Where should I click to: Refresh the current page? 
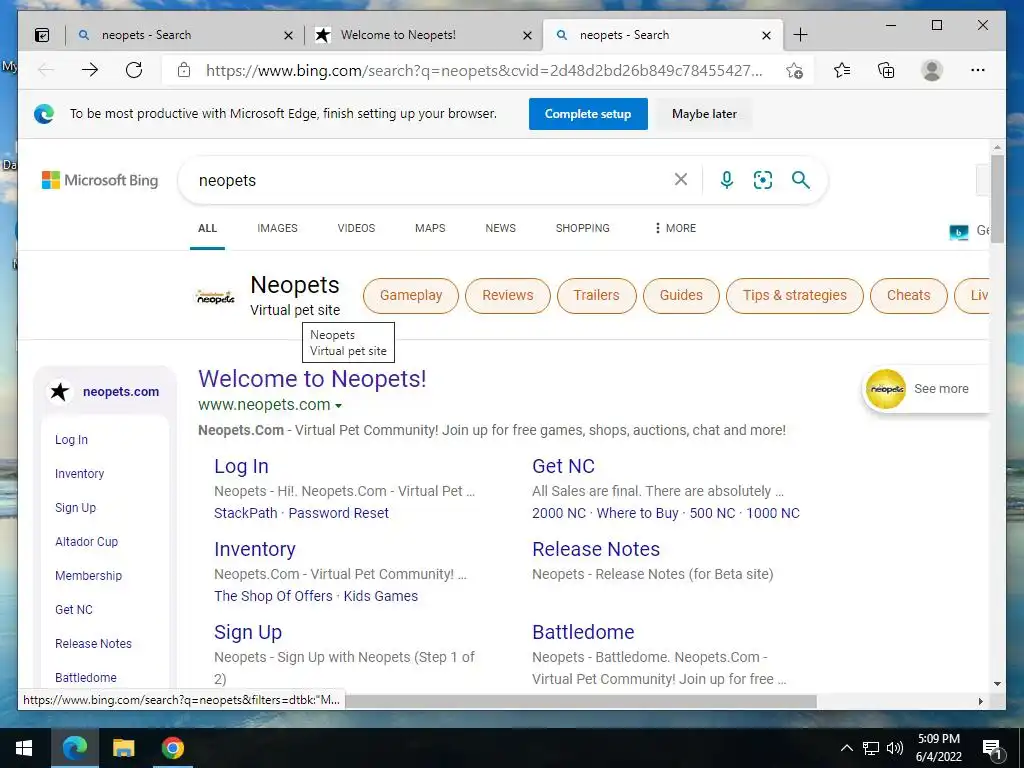coord(134,70)
